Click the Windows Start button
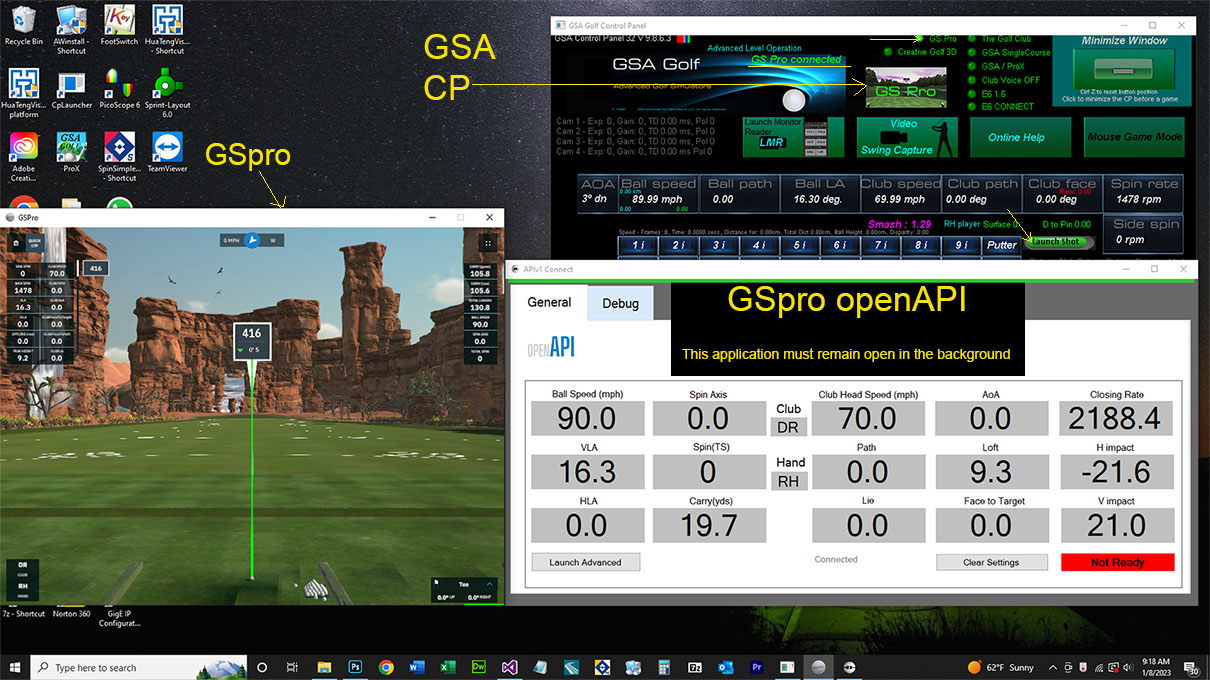The image size is (1210, 680). pos(15,667)
